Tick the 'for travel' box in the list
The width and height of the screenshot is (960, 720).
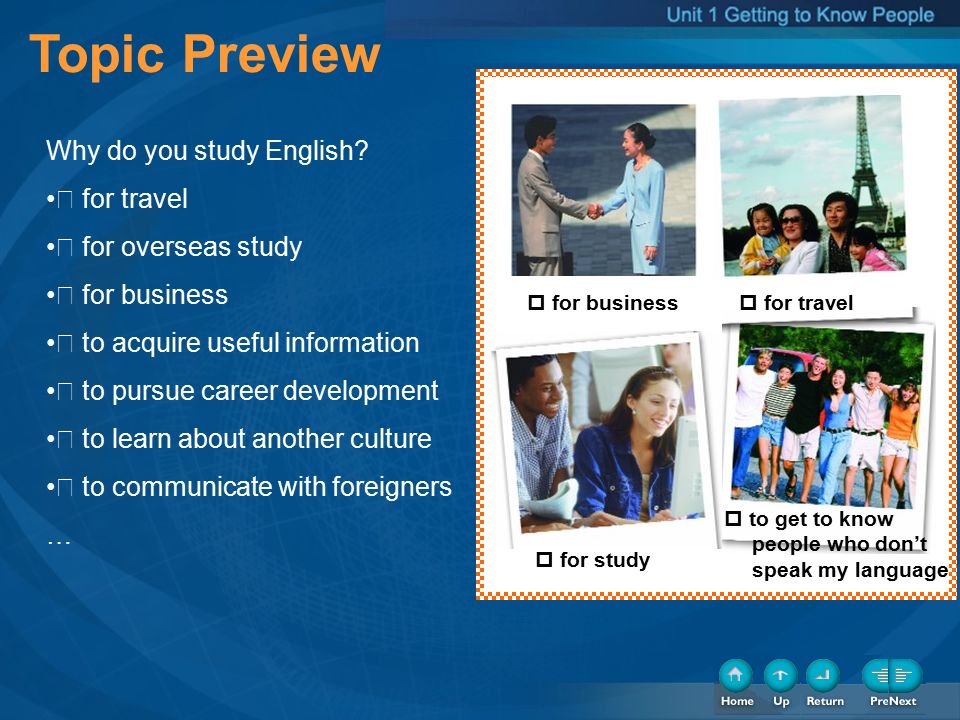pyautogui.click(x=65, y=200)
